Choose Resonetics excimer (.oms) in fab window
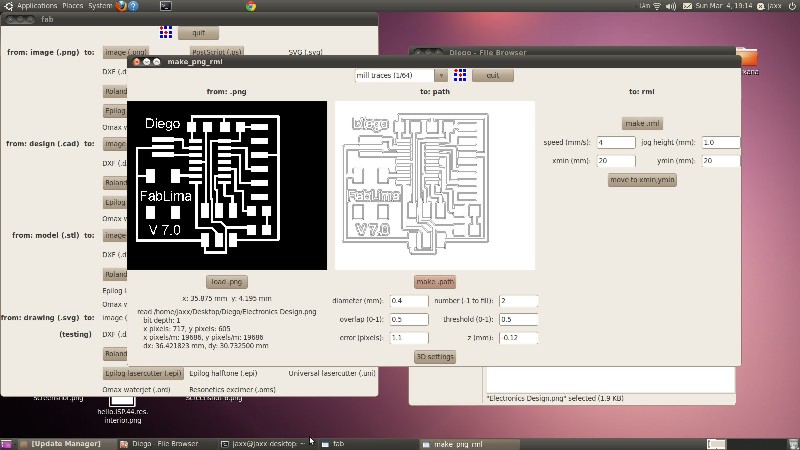This screenshot has width=800, height=450. pyautogui.click(x=232, y=389)
